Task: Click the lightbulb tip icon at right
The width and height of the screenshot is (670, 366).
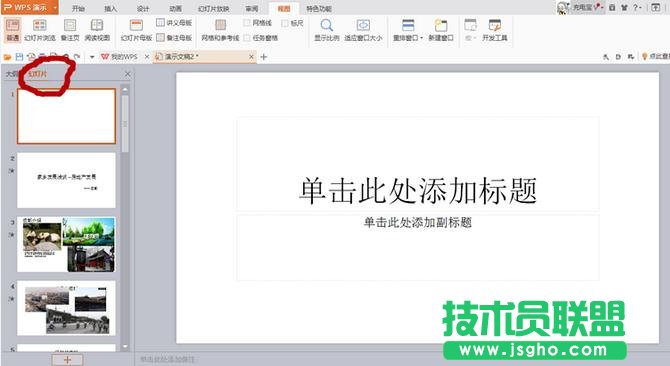Action: click(644, 56)
